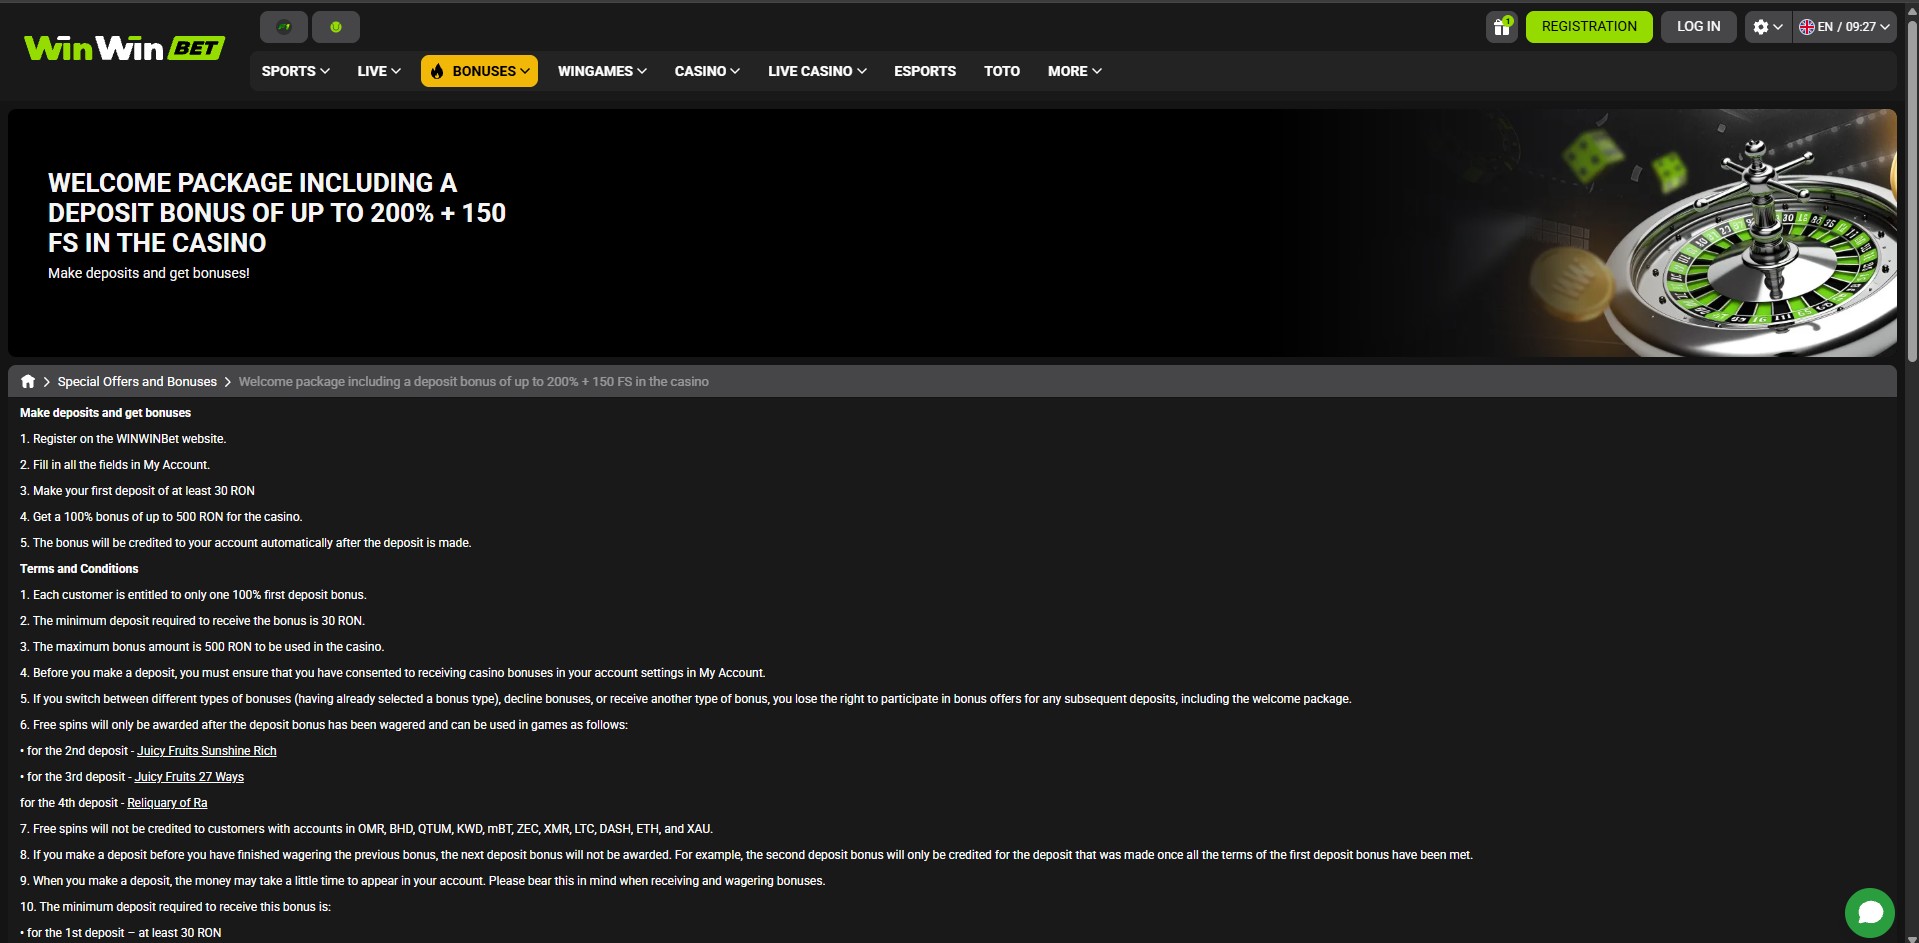Click the 'Make deposits and get bonuses' heading
This screenshot has height=943, width=1919.
point(105,413)
